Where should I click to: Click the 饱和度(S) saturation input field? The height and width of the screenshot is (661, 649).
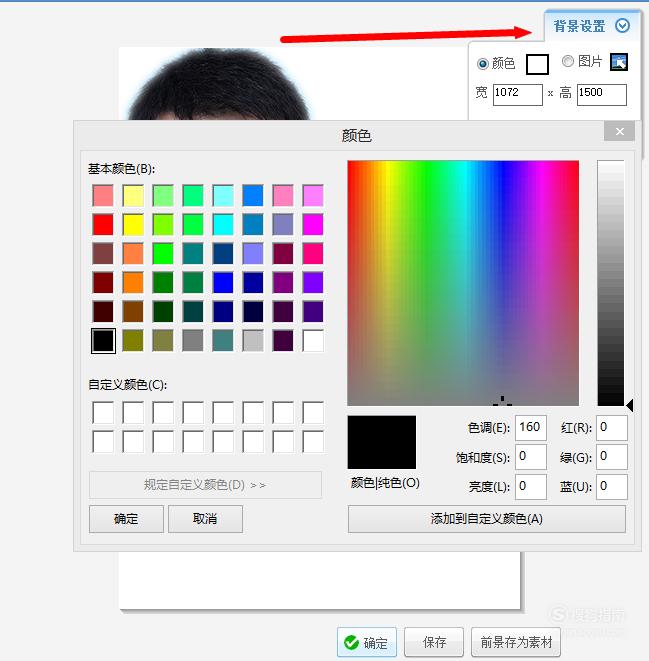tap(531, 457)
